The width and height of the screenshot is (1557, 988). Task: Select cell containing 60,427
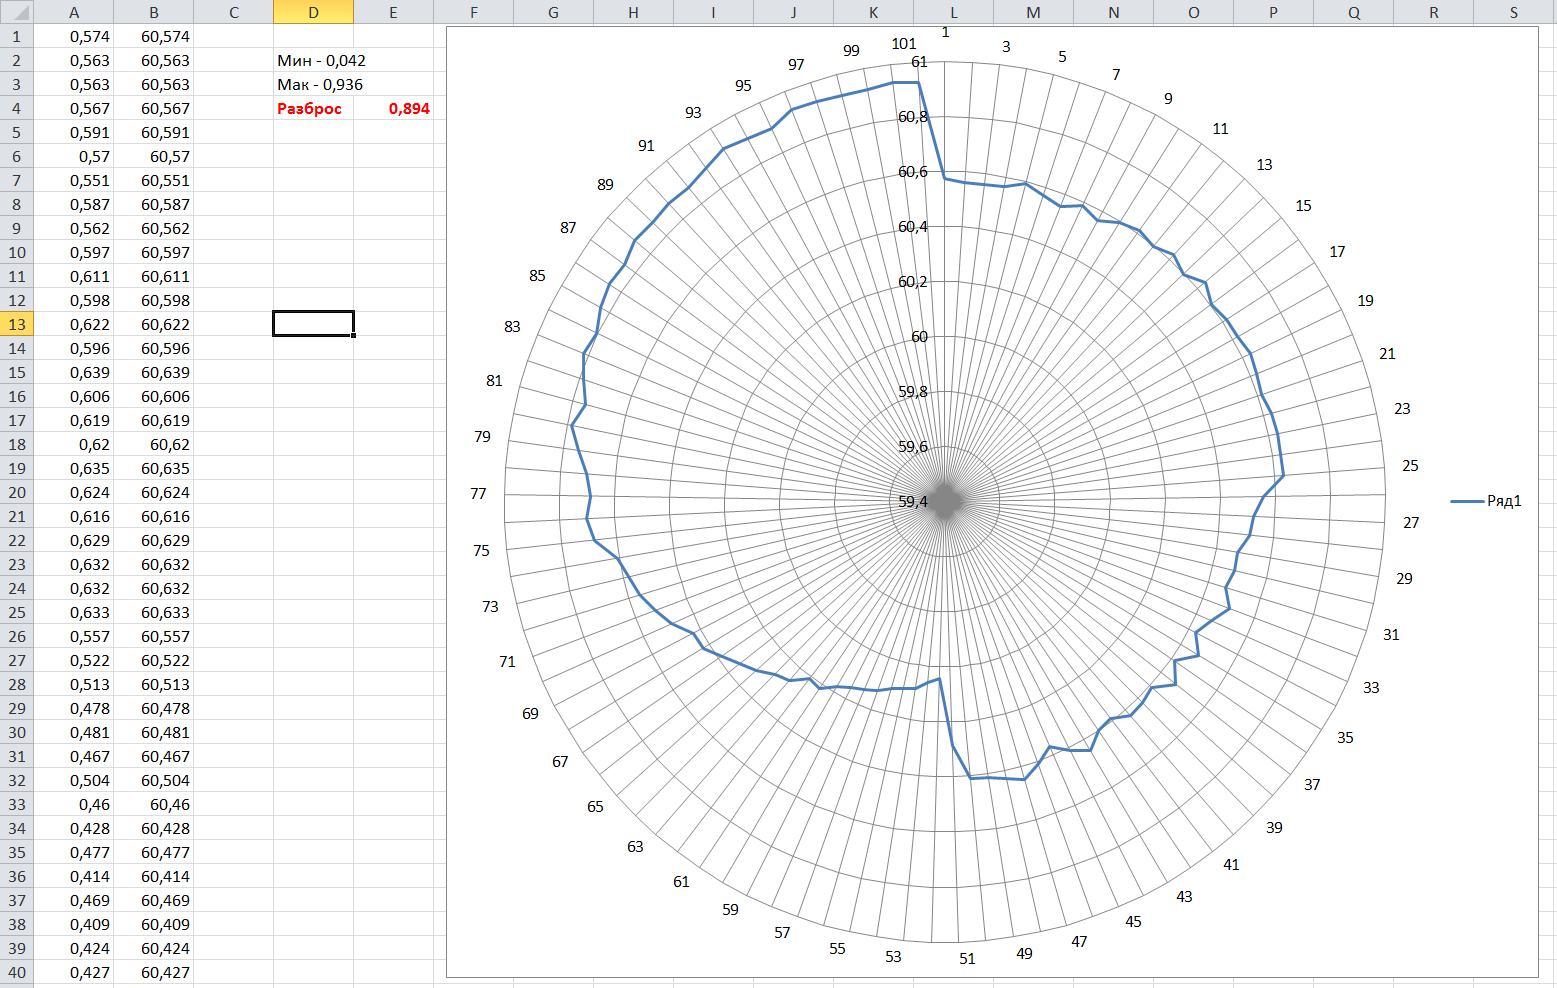tap(154, 972)
